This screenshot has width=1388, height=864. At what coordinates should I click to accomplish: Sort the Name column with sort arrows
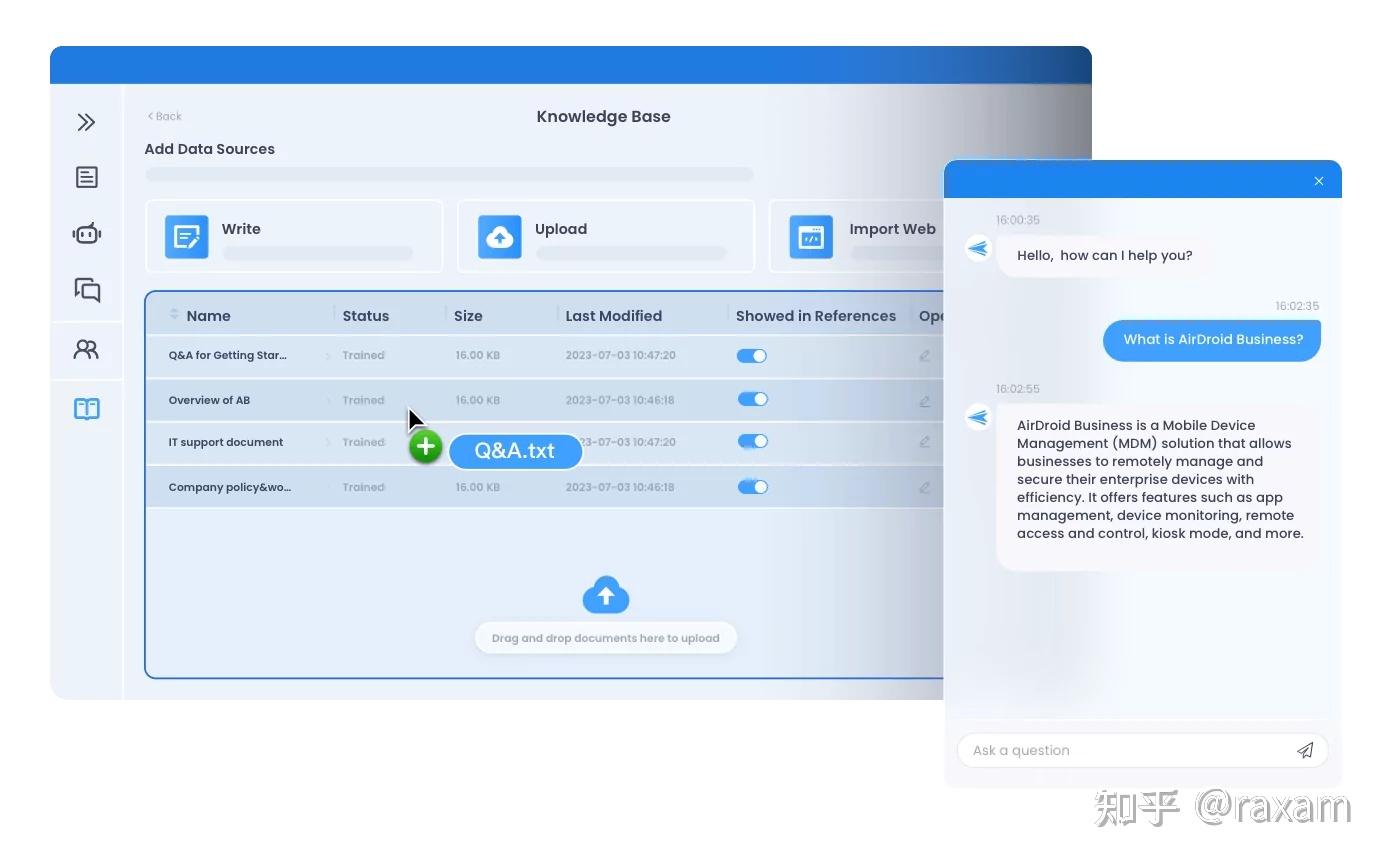coord(172,314)
